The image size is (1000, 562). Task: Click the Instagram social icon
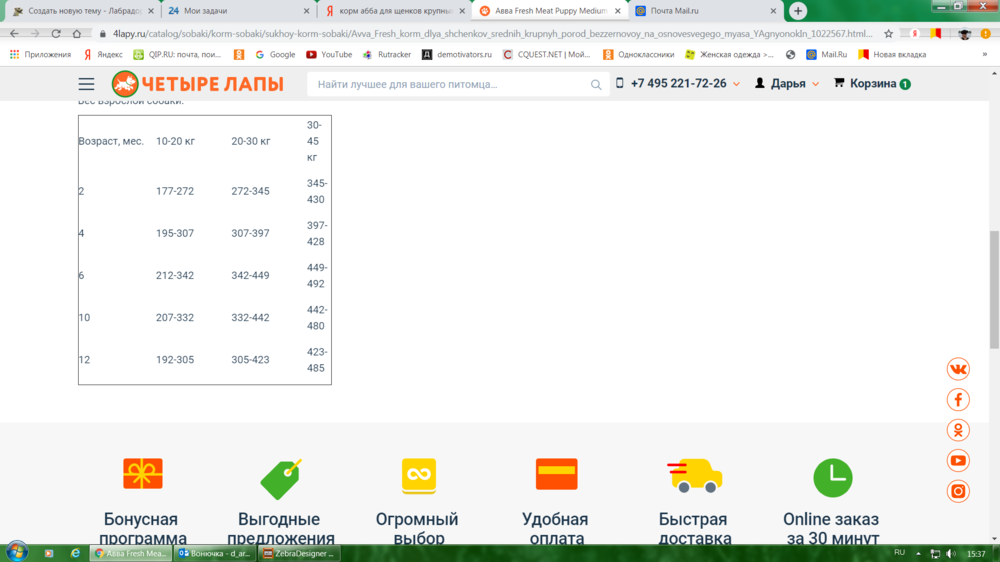point(958,491)
